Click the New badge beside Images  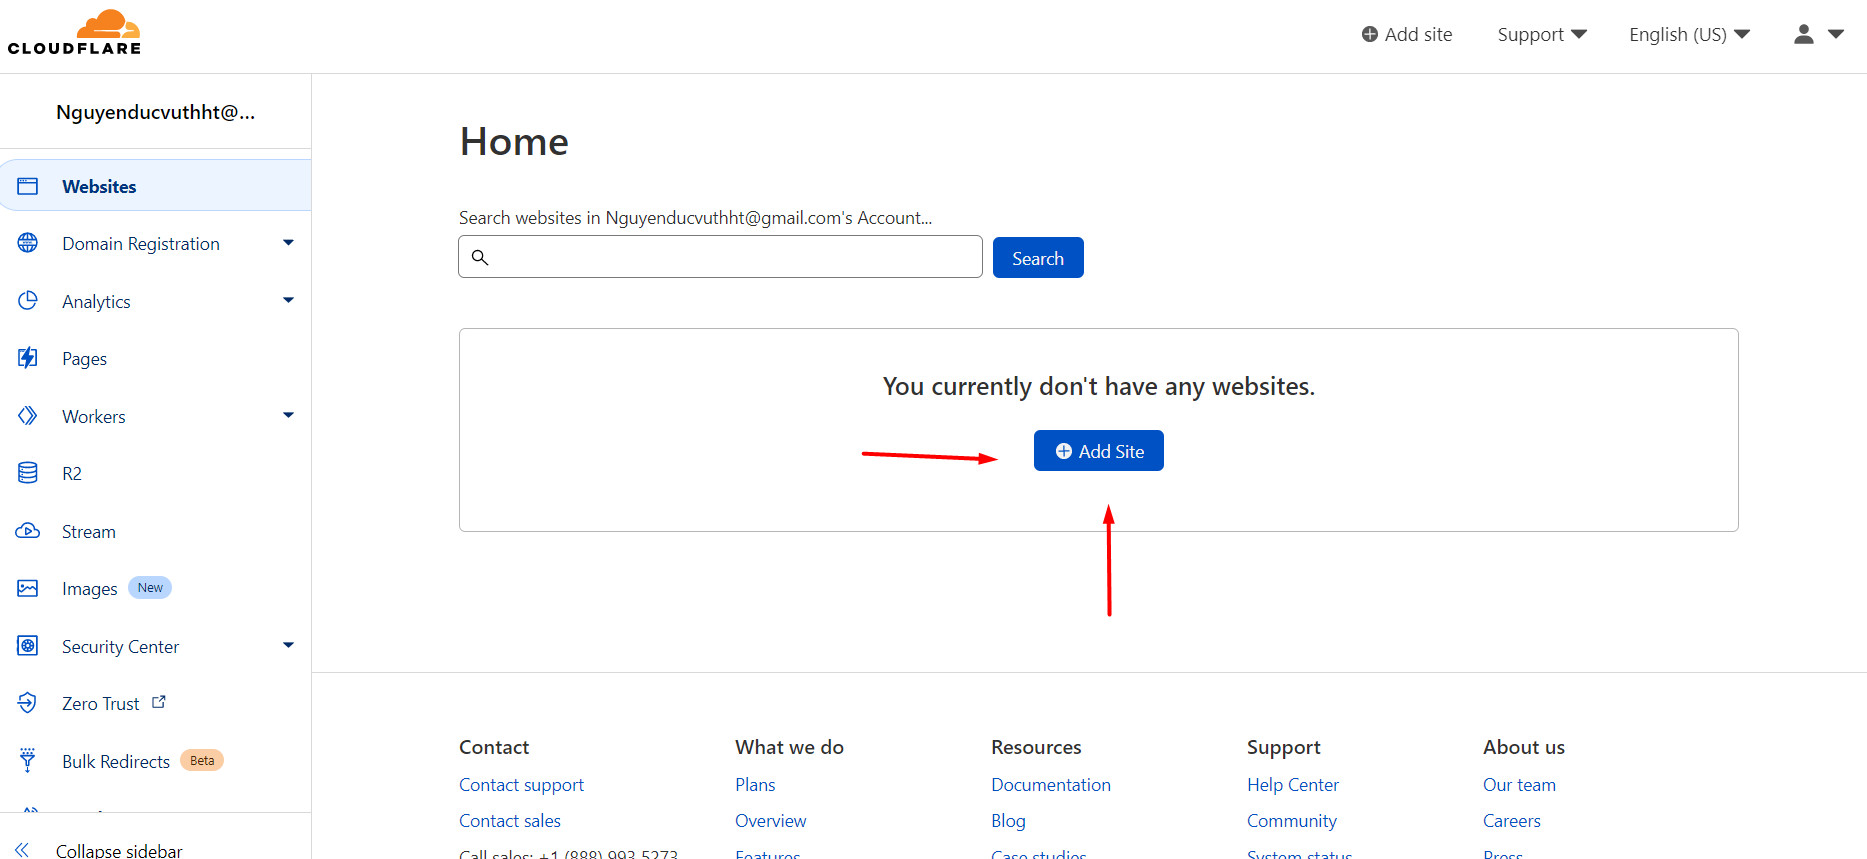coord(150,588)
